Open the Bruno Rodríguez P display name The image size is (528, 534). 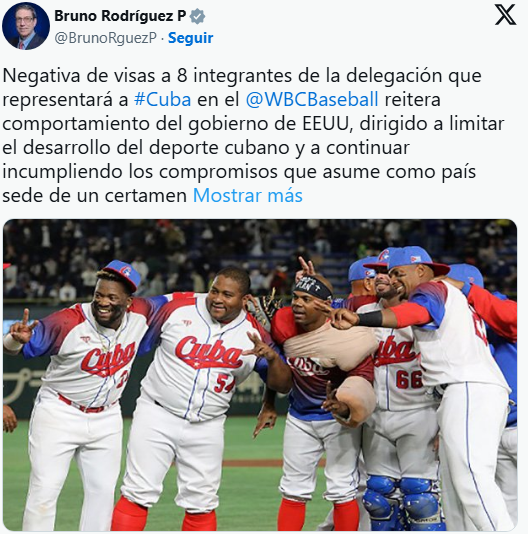pyautogui.click(x=120, y=16)
